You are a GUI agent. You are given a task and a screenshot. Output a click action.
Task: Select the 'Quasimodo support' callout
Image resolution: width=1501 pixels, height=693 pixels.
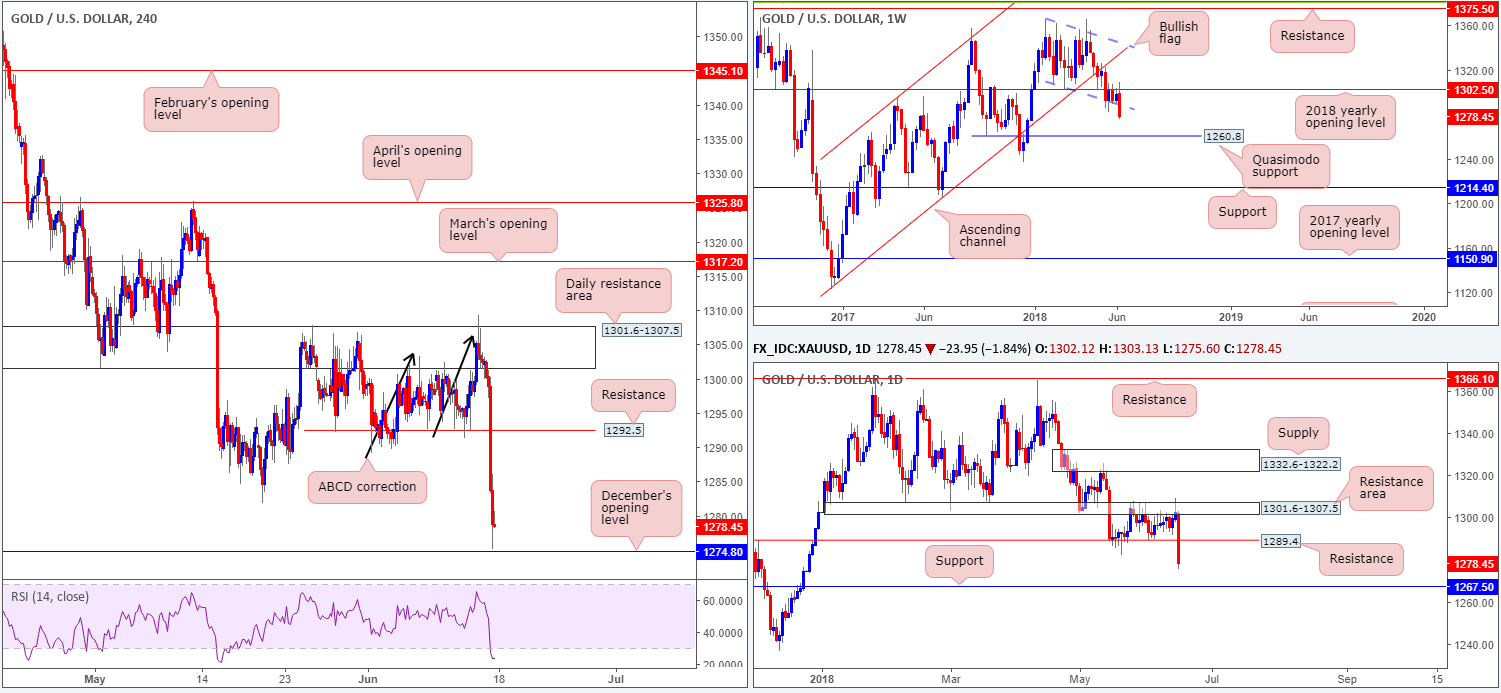click(1286, 164)
